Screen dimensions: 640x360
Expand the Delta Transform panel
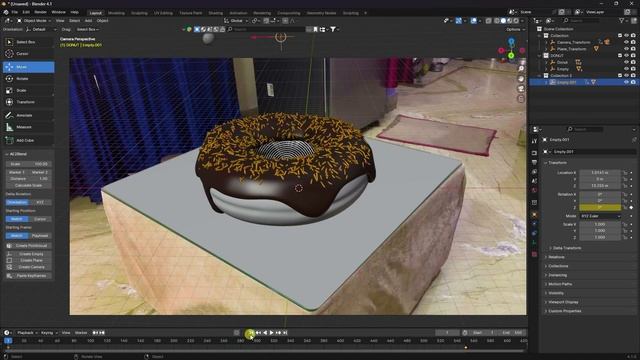[567, 248]
